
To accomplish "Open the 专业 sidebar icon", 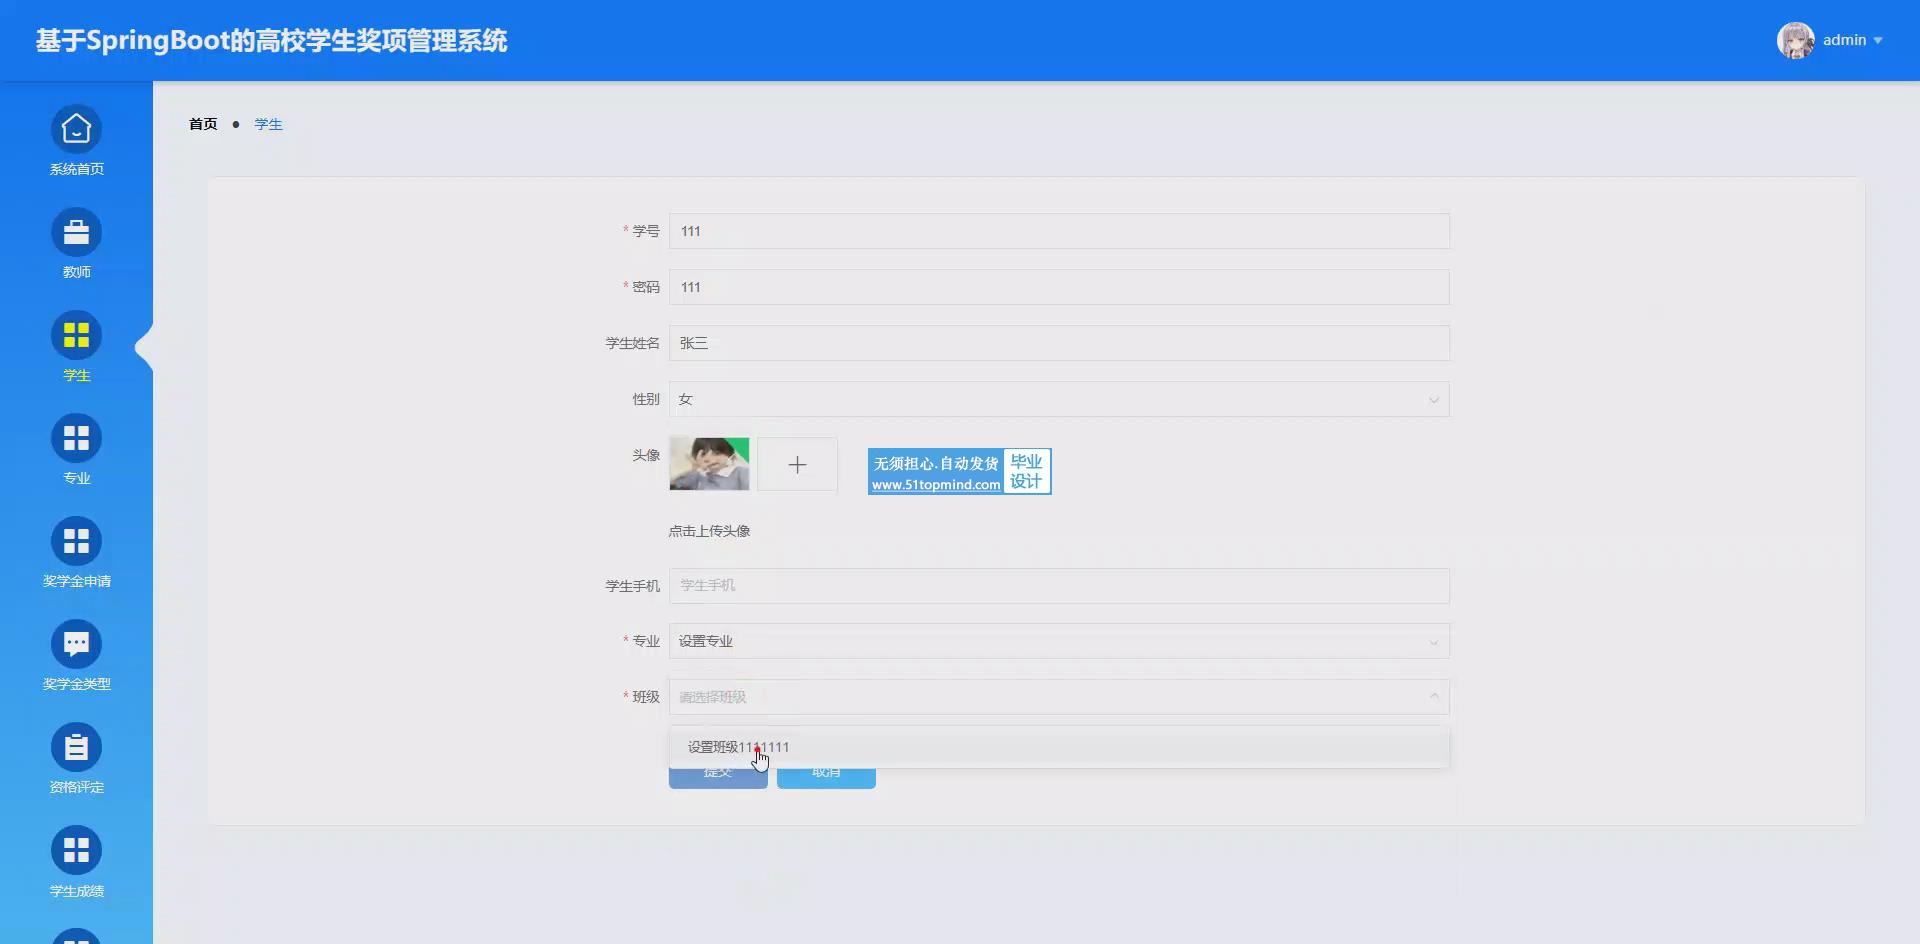I will (76, 439).
